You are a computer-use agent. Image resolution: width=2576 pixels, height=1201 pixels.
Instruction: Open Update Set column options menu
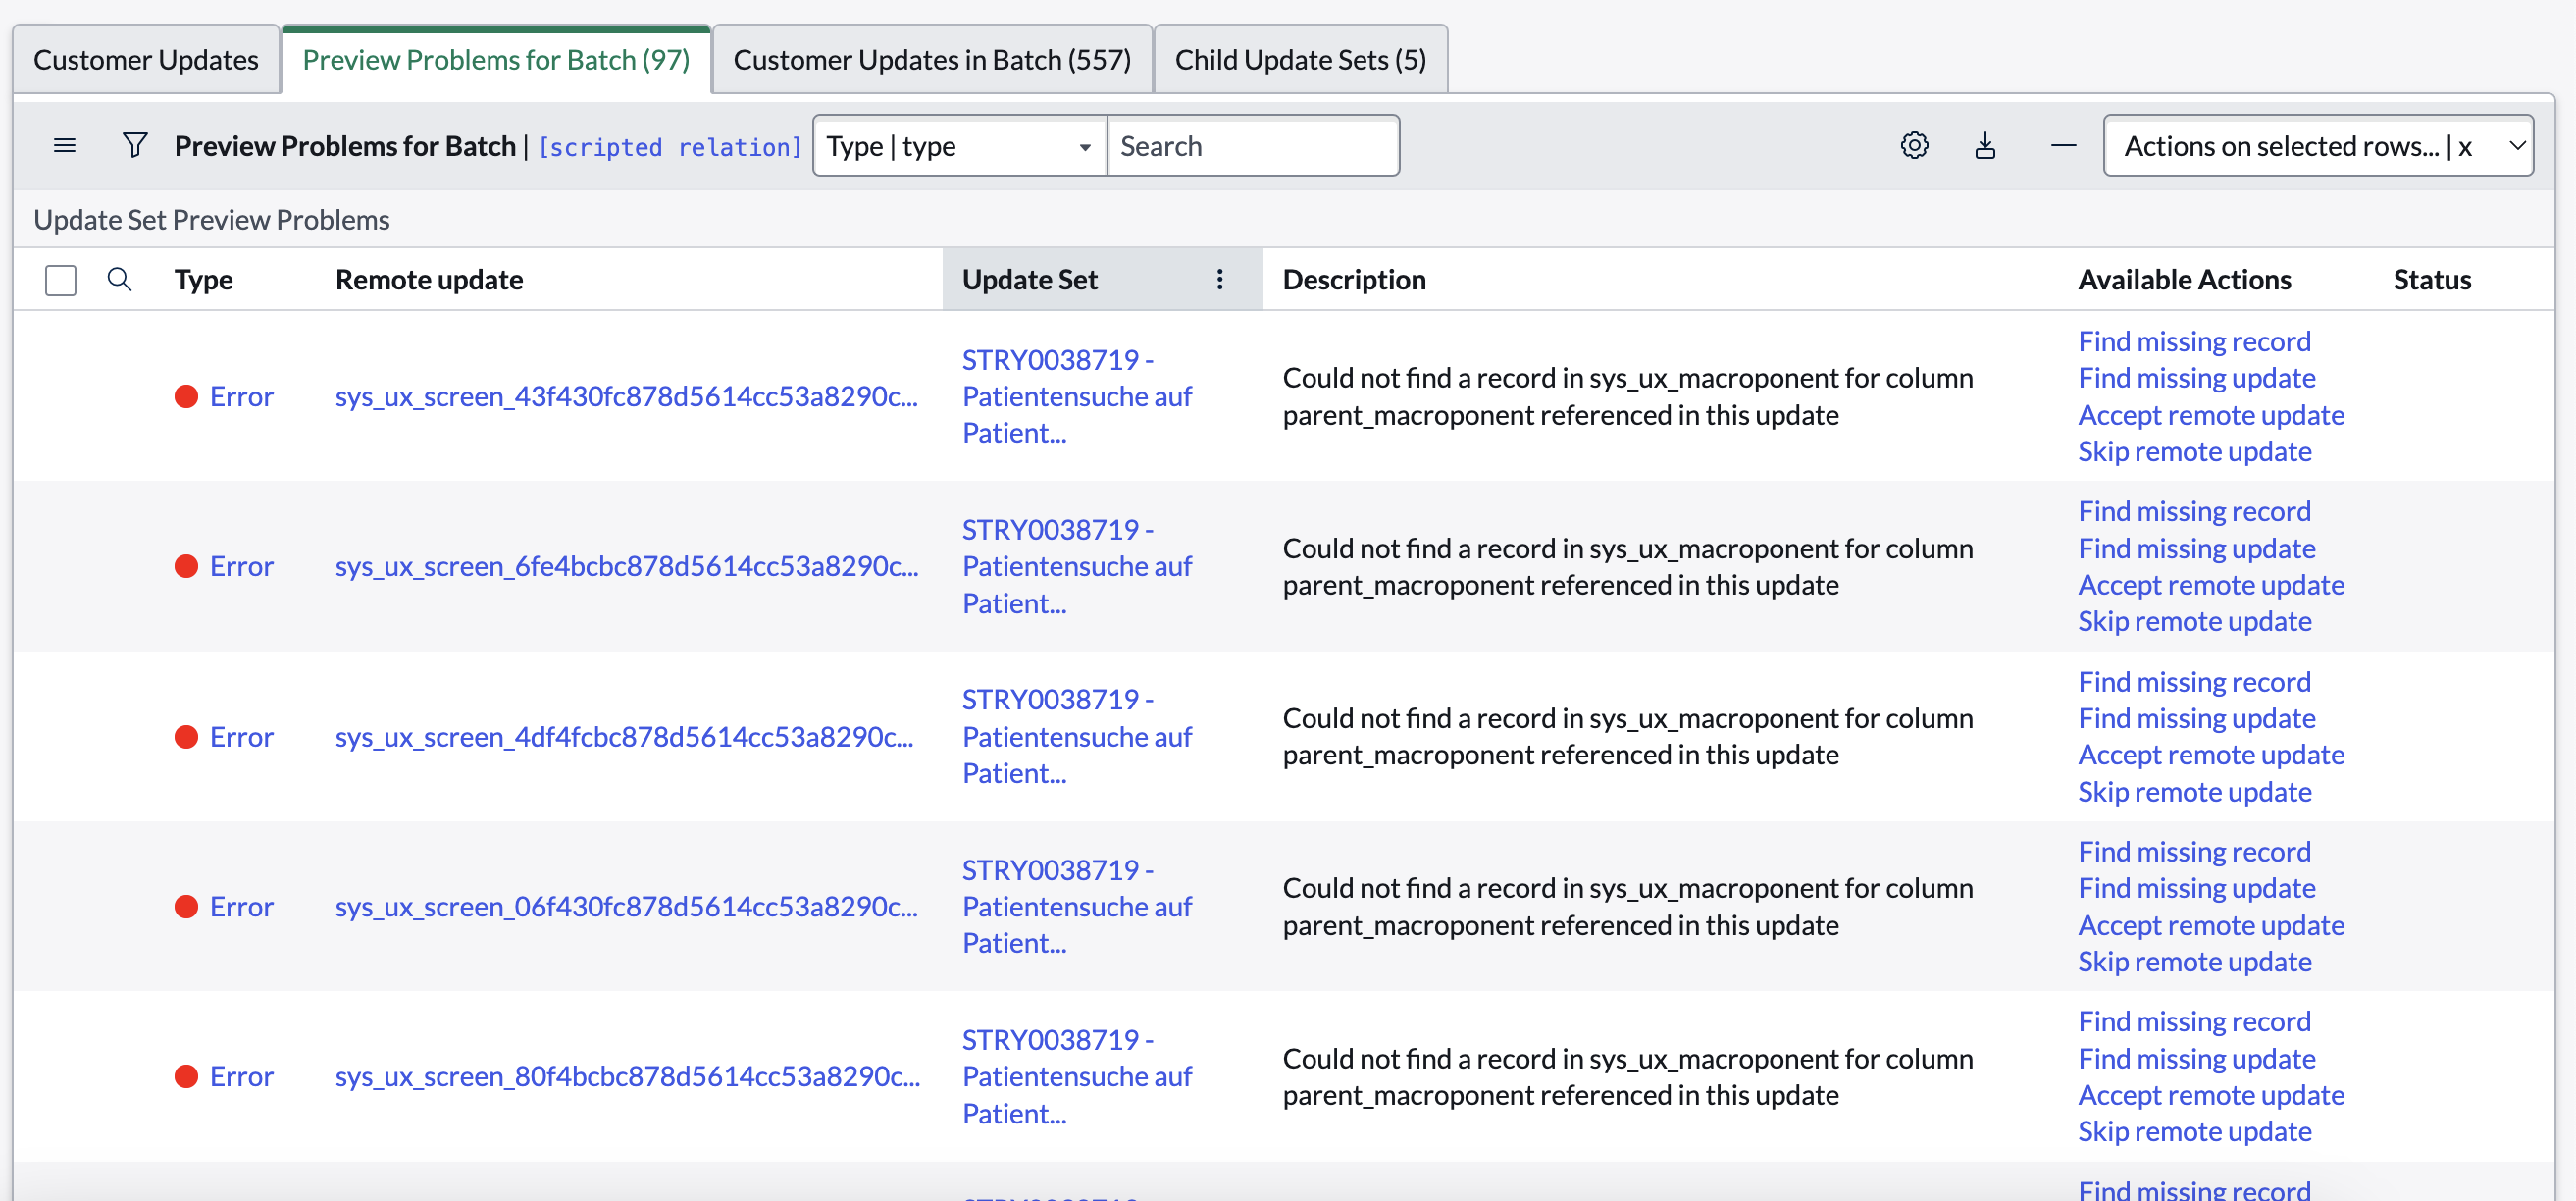tap(1219, 279)
